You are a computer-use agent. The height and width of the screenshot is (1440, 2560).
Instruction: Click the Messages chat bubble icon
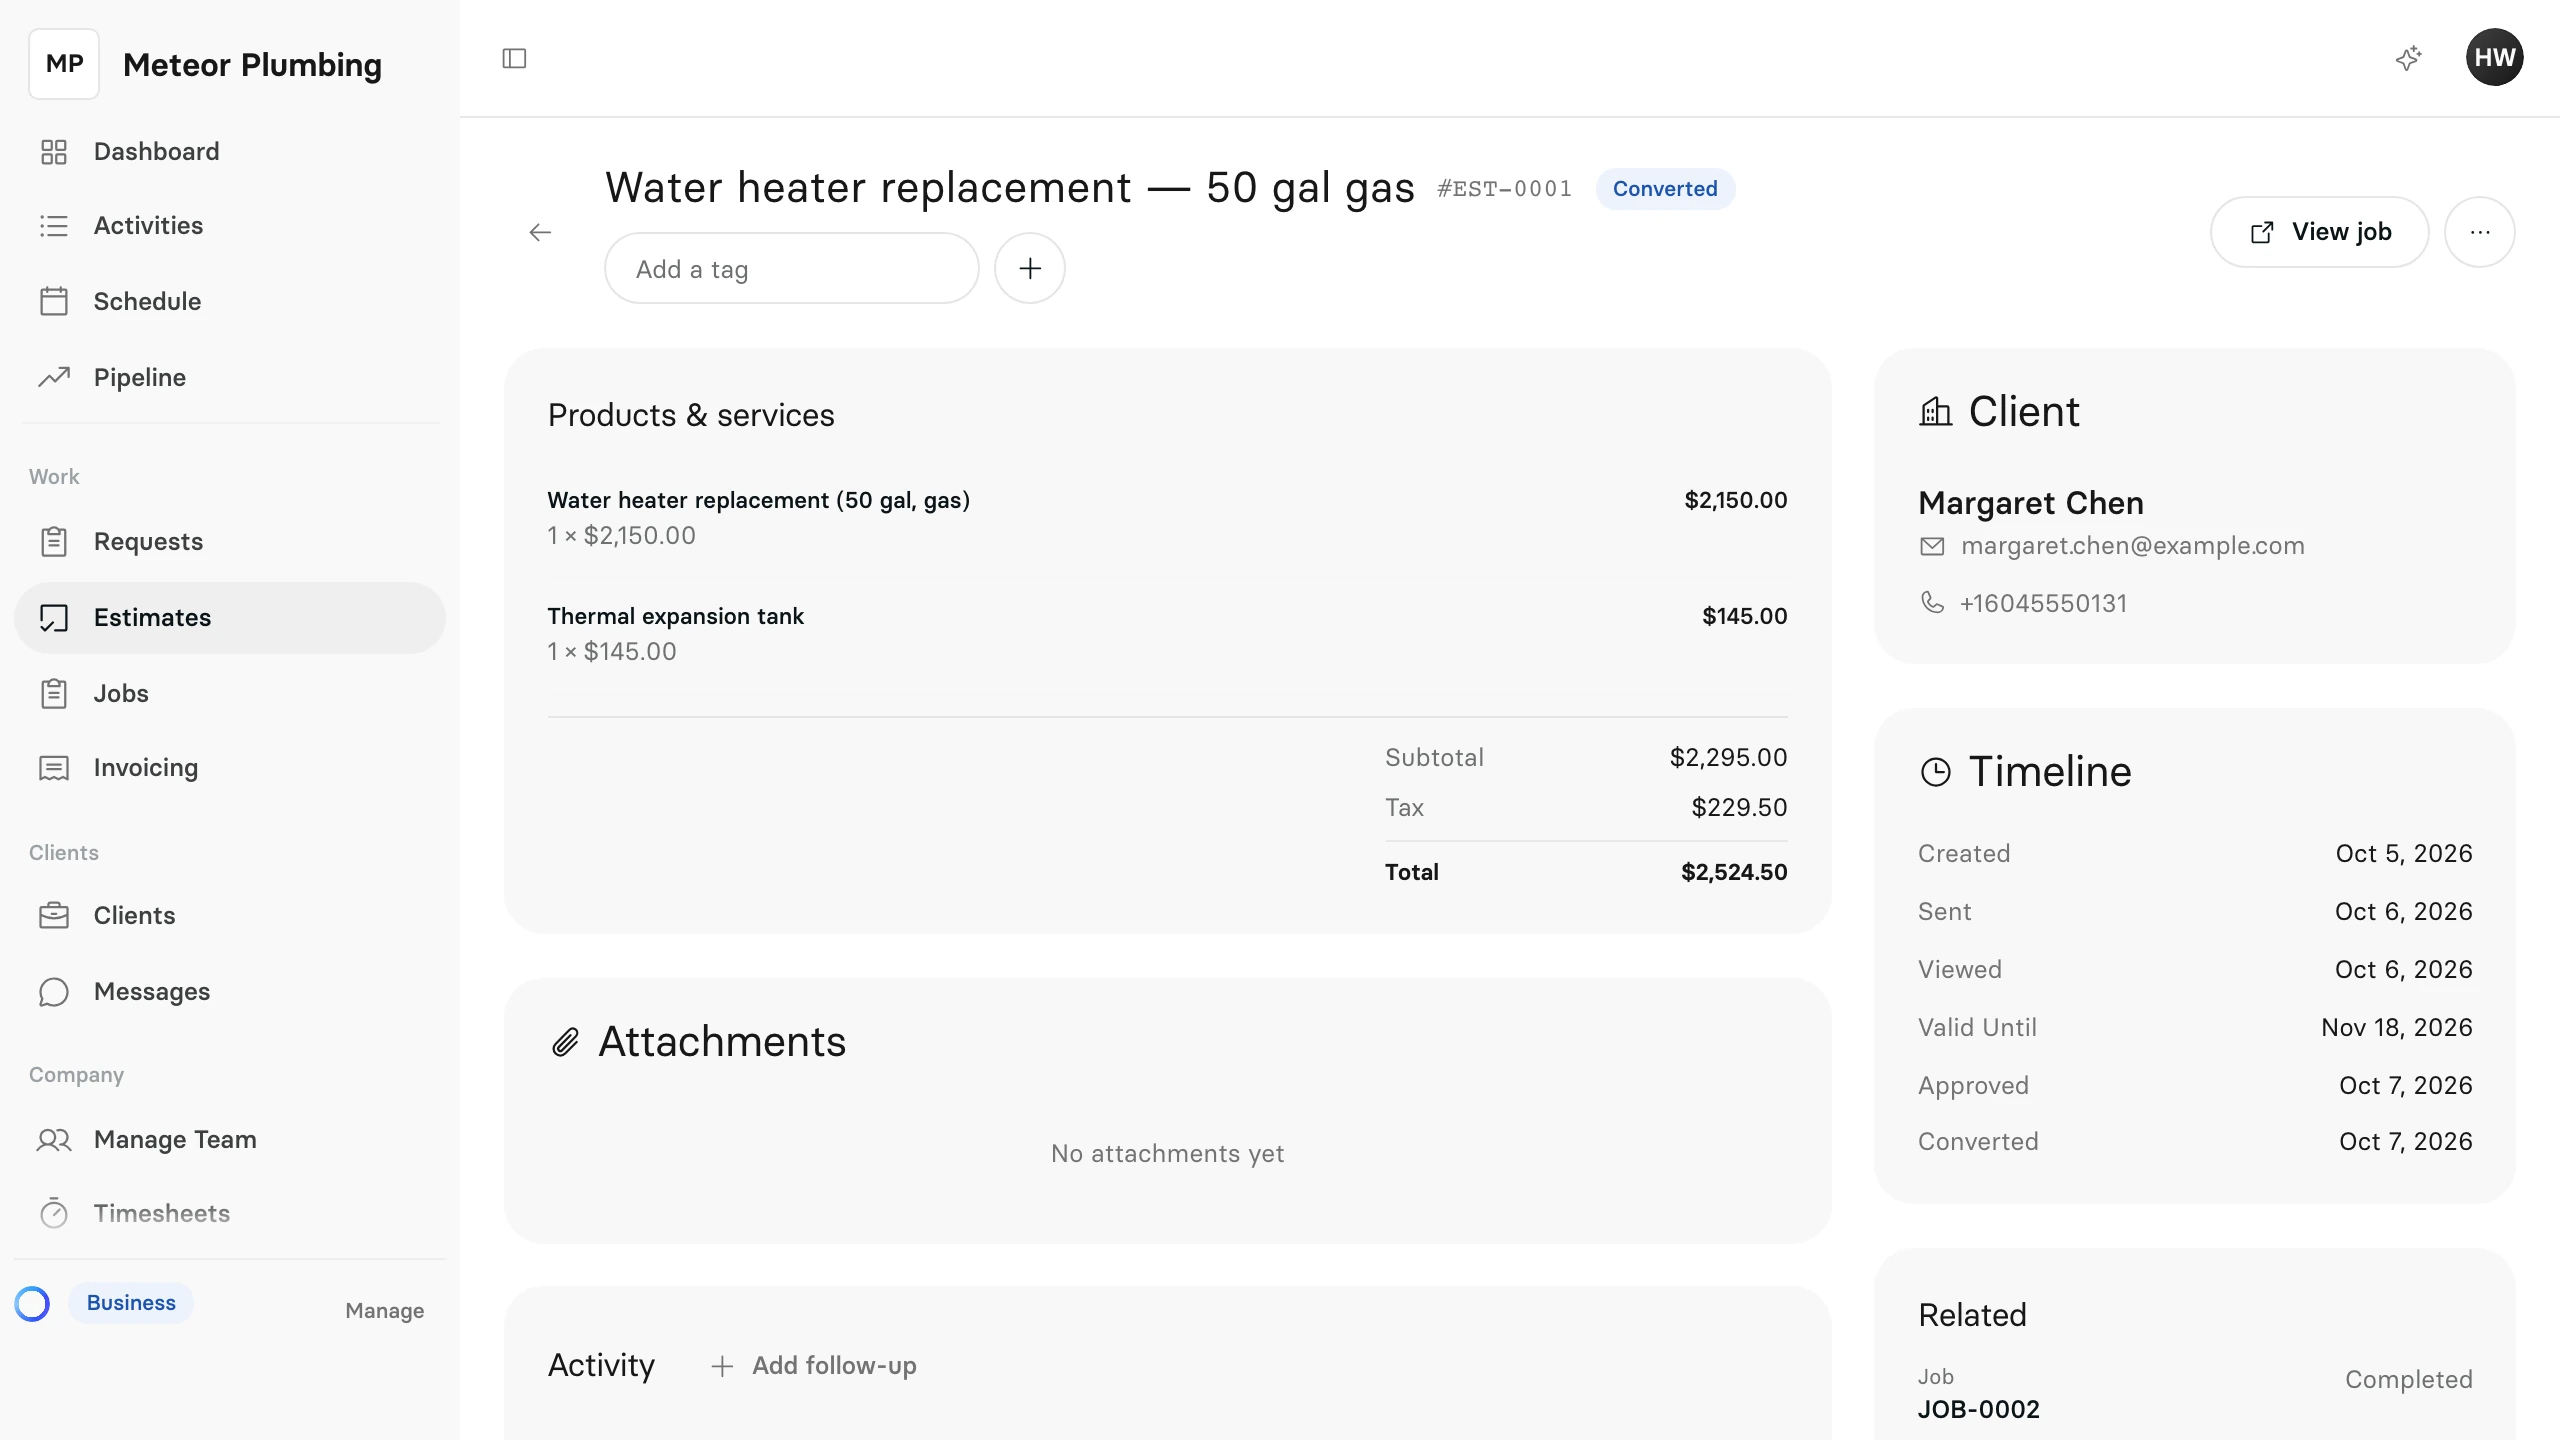click(54, 991)
